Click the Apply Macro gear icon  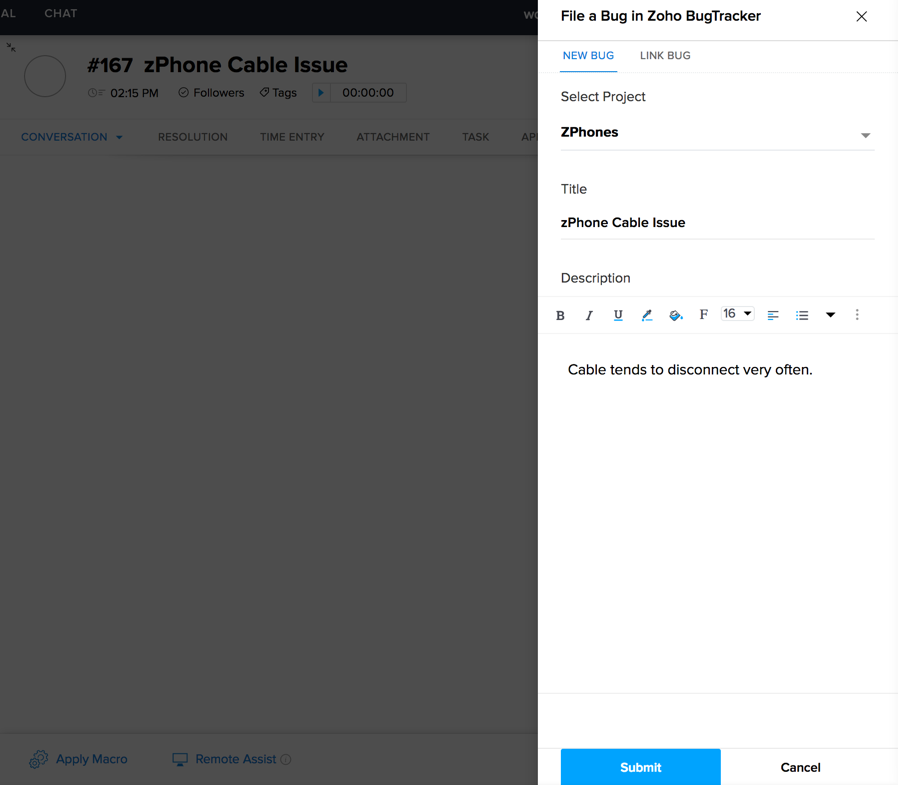(39, 759)
